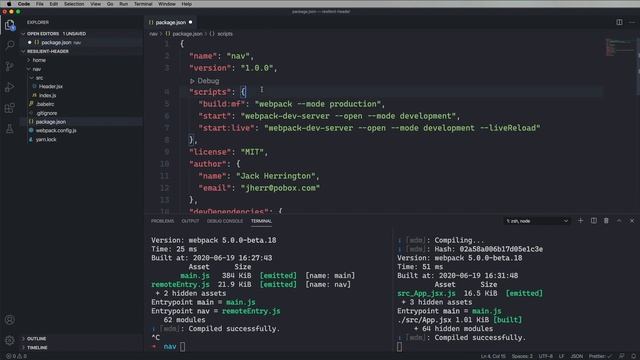Click the feedback icon in status bar
The image size is (640, 360).
click(x=621, y=356)
